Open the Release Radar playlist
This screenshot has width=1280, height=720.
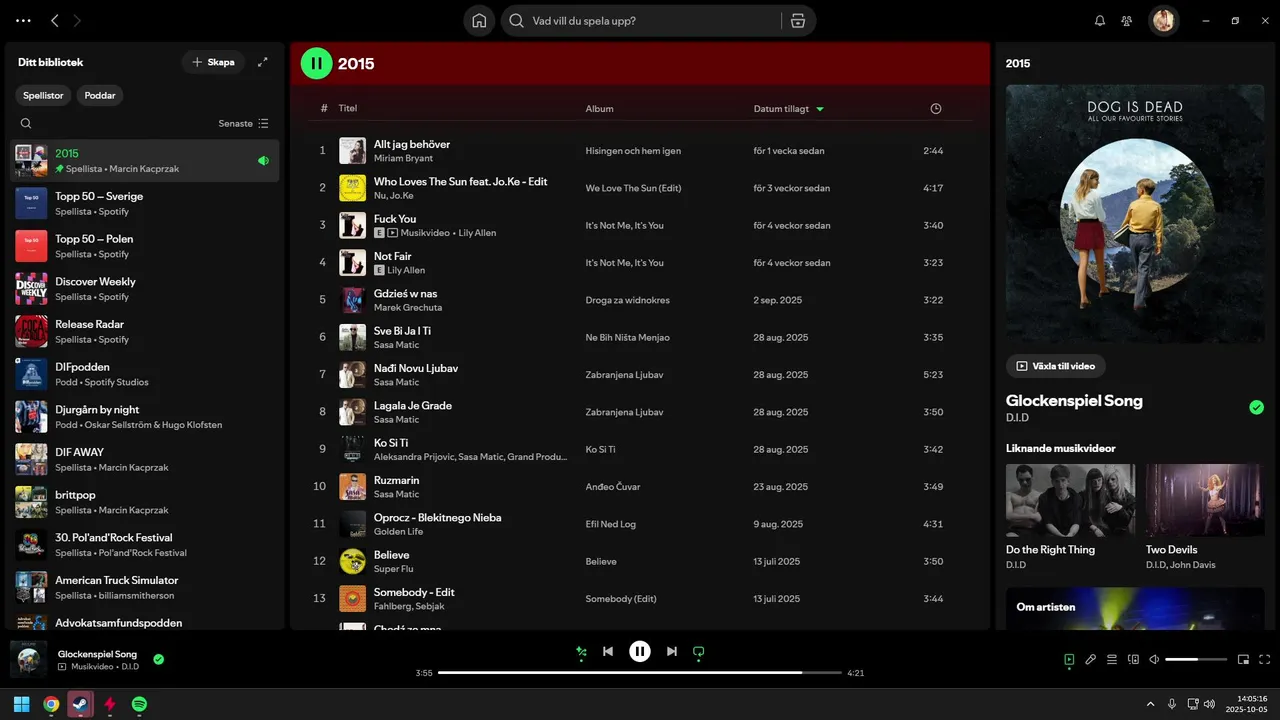[145, 331]
